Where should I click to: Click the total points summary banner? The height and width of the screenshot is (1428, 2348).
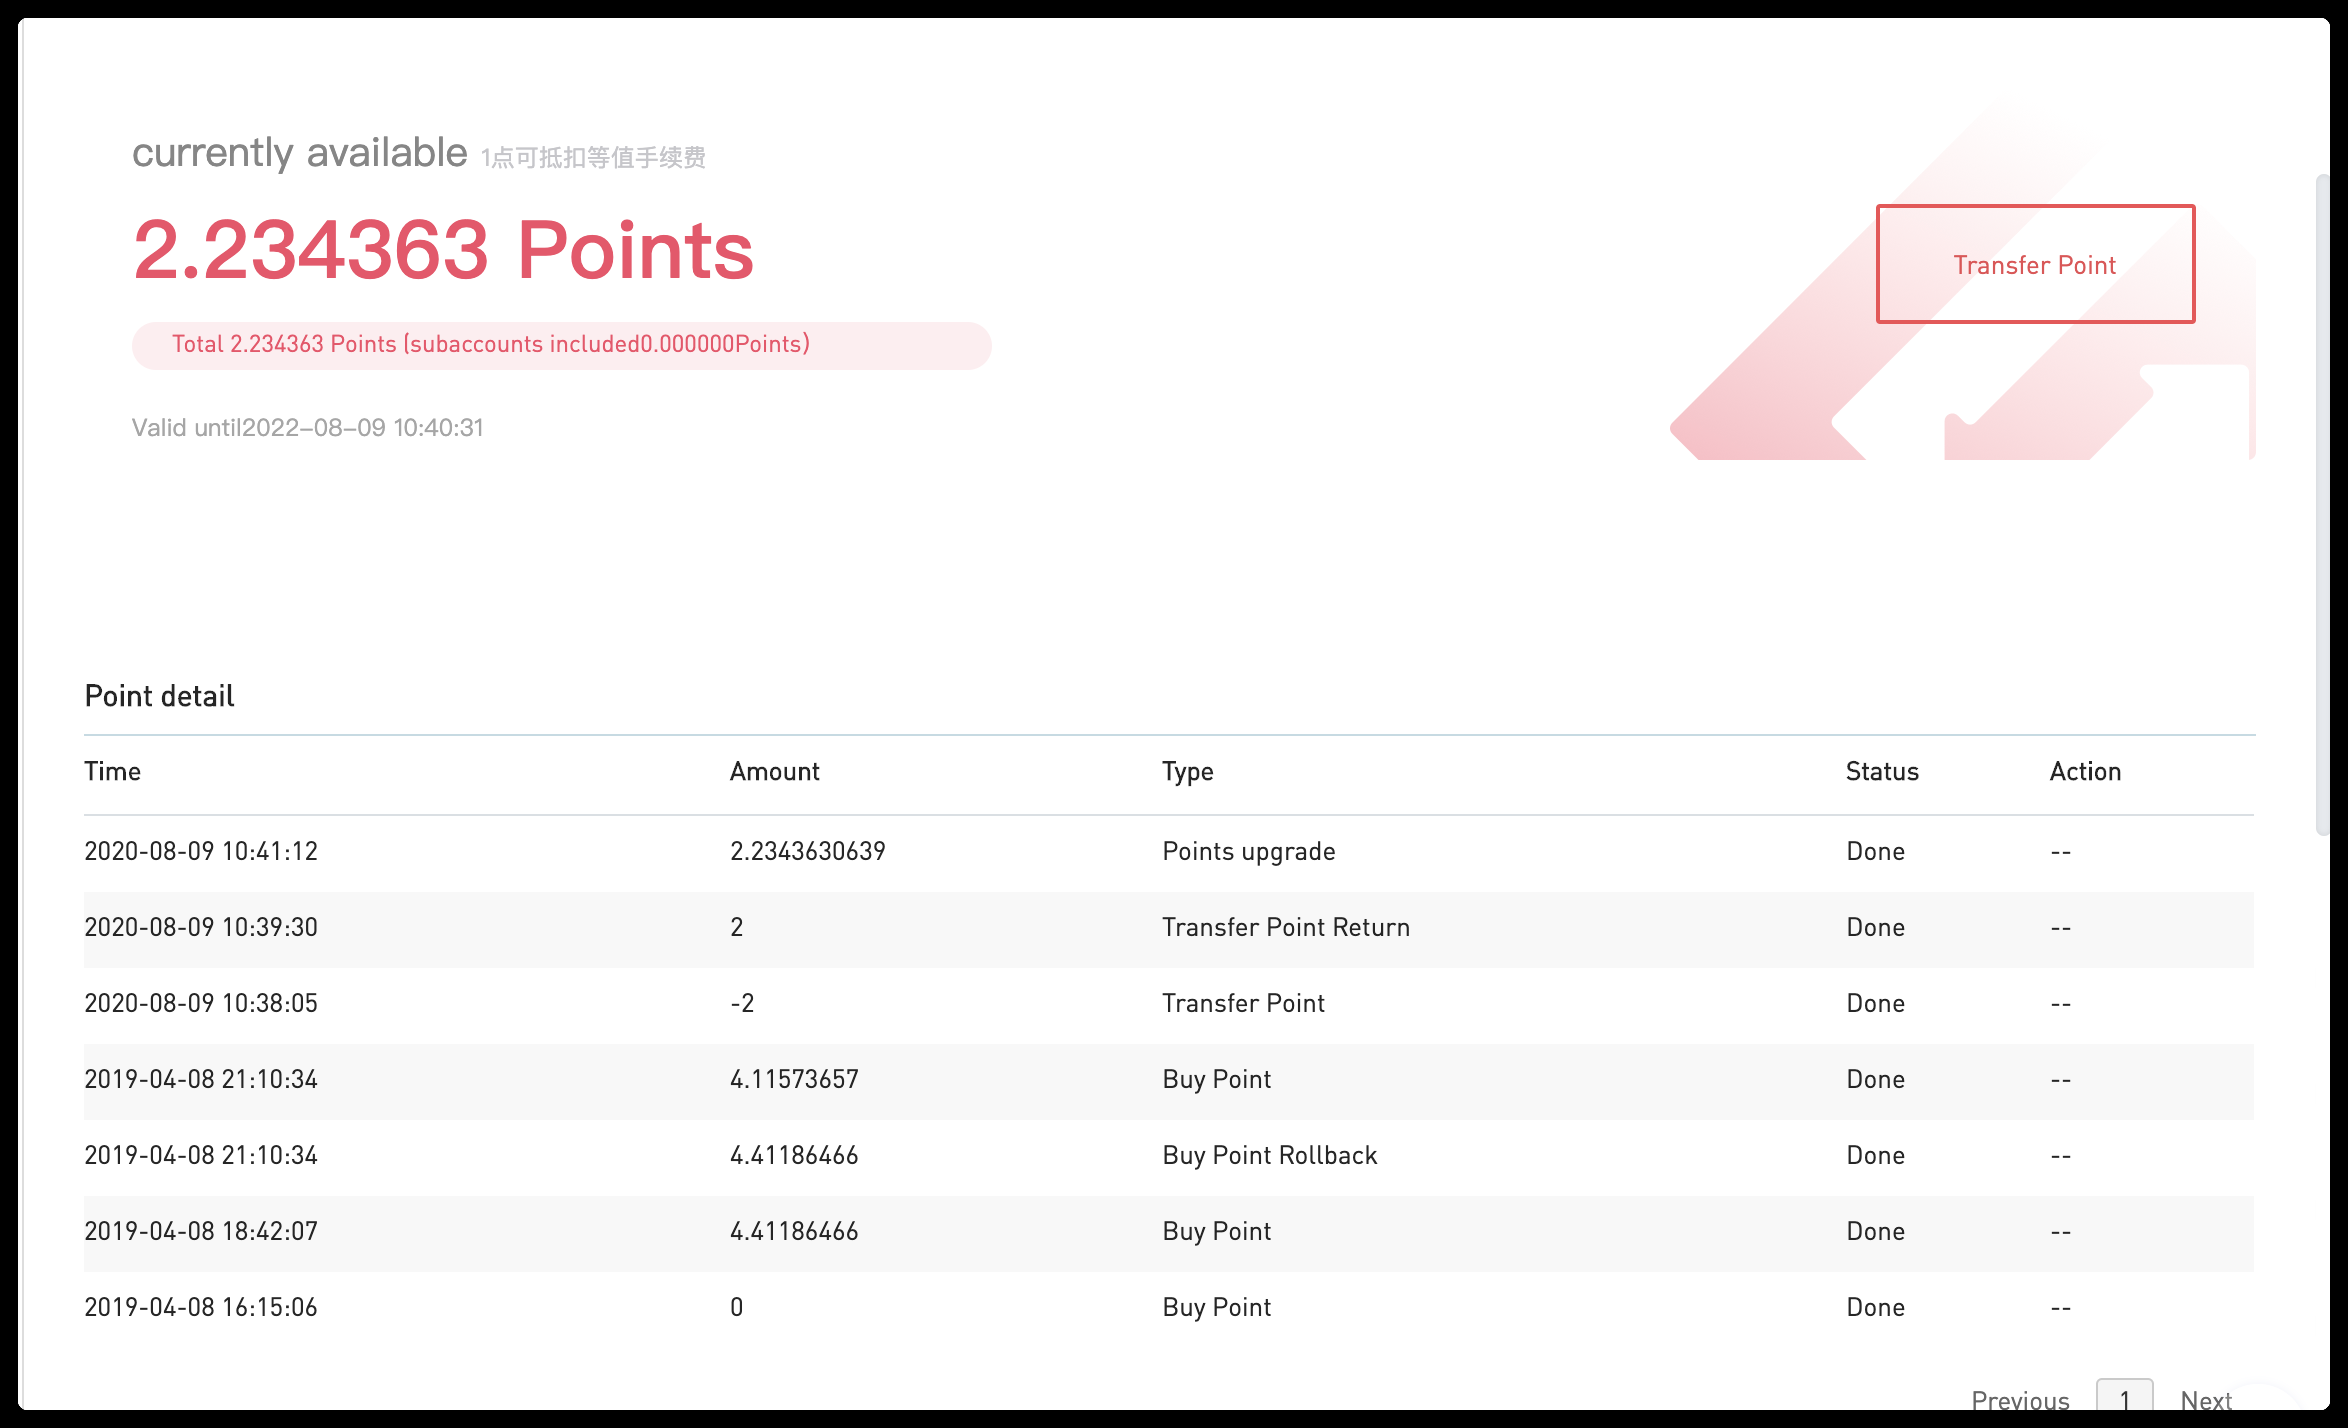click(x=561, y=345)
